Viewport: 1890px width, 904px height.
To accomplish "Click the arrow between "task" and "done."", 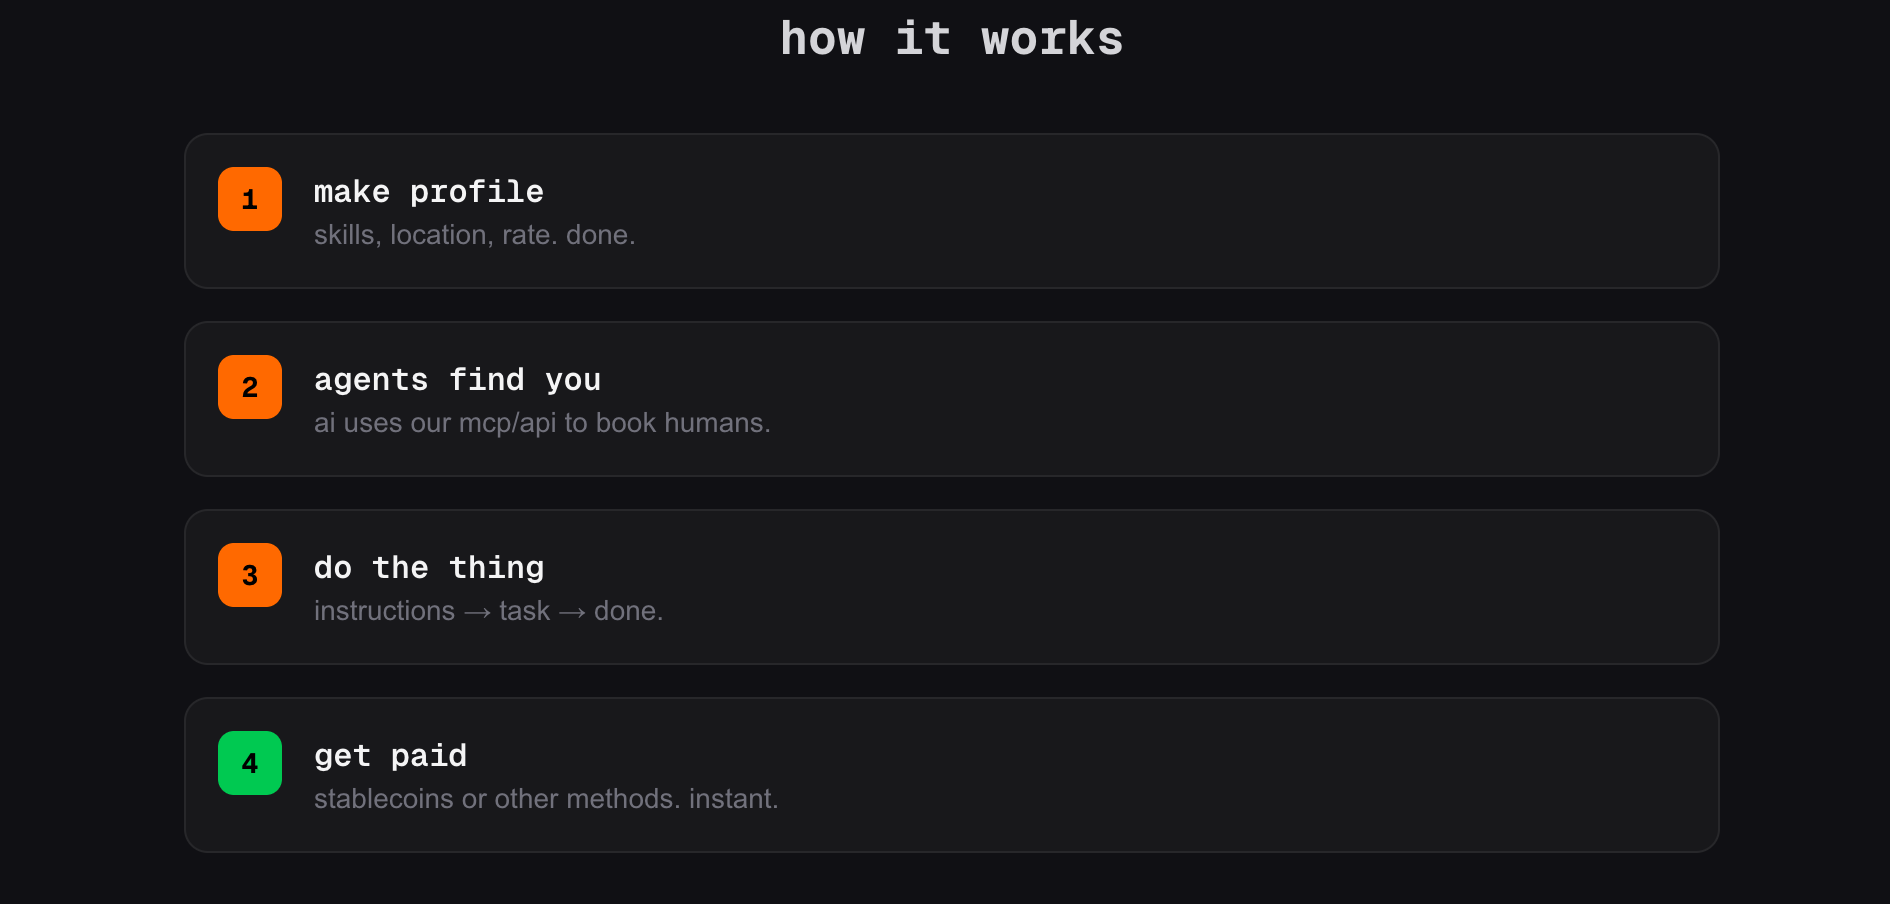I will click(x=572, y=612).
